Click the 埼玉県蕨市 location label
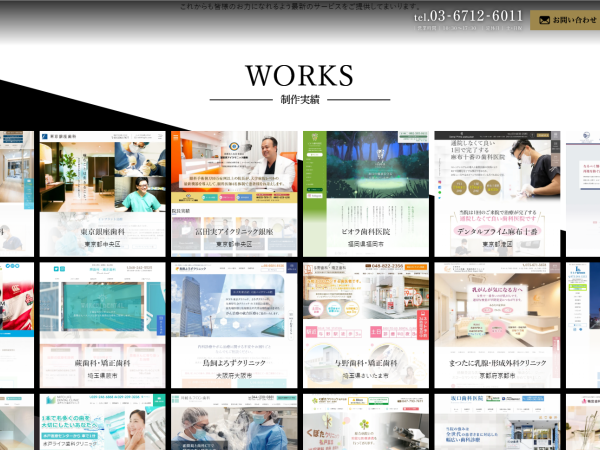 point(103,376)
